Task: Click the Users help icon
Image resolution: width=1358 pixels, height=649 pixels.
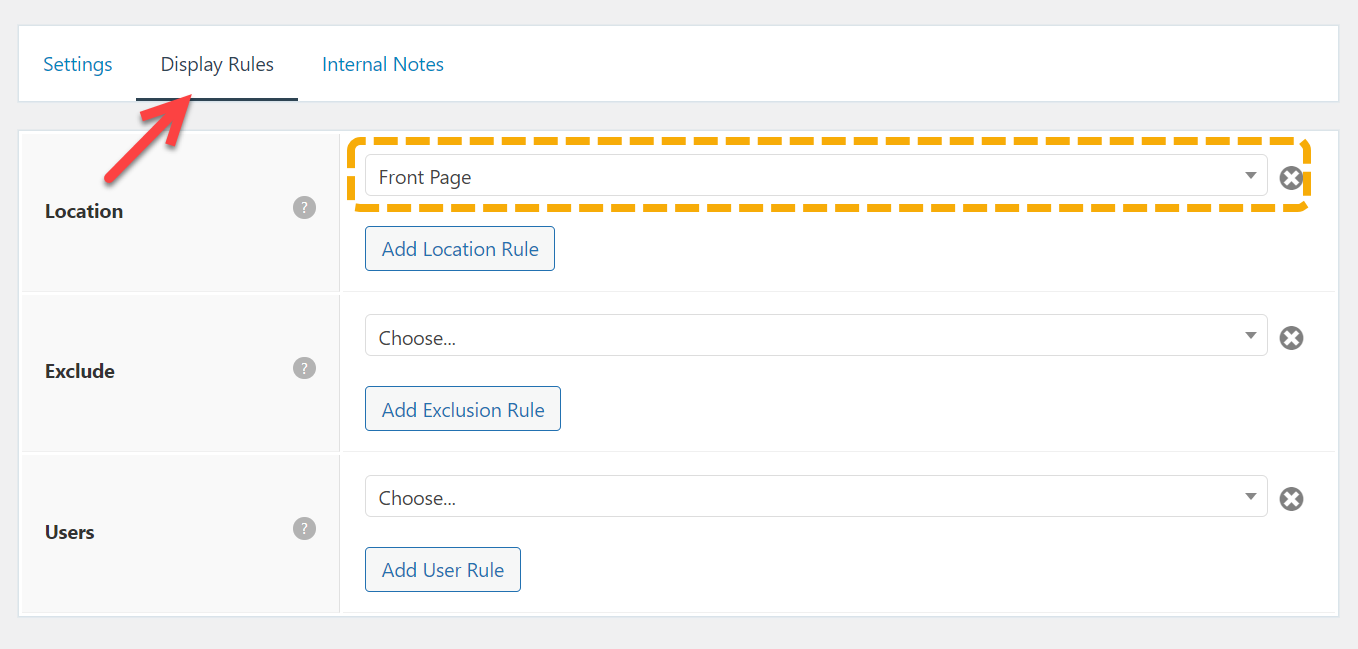Action: tap(304, 528)
